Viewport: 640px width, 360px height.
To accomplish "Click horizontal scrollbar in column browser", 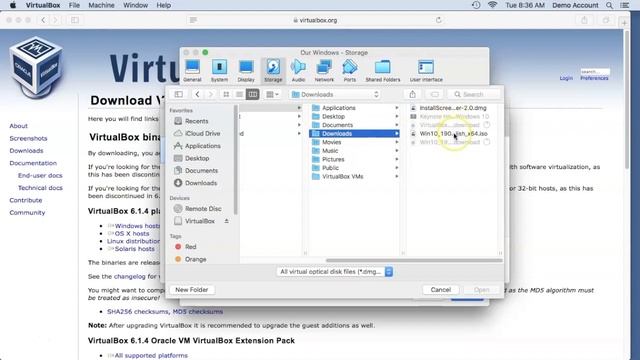I will [414, 260].
